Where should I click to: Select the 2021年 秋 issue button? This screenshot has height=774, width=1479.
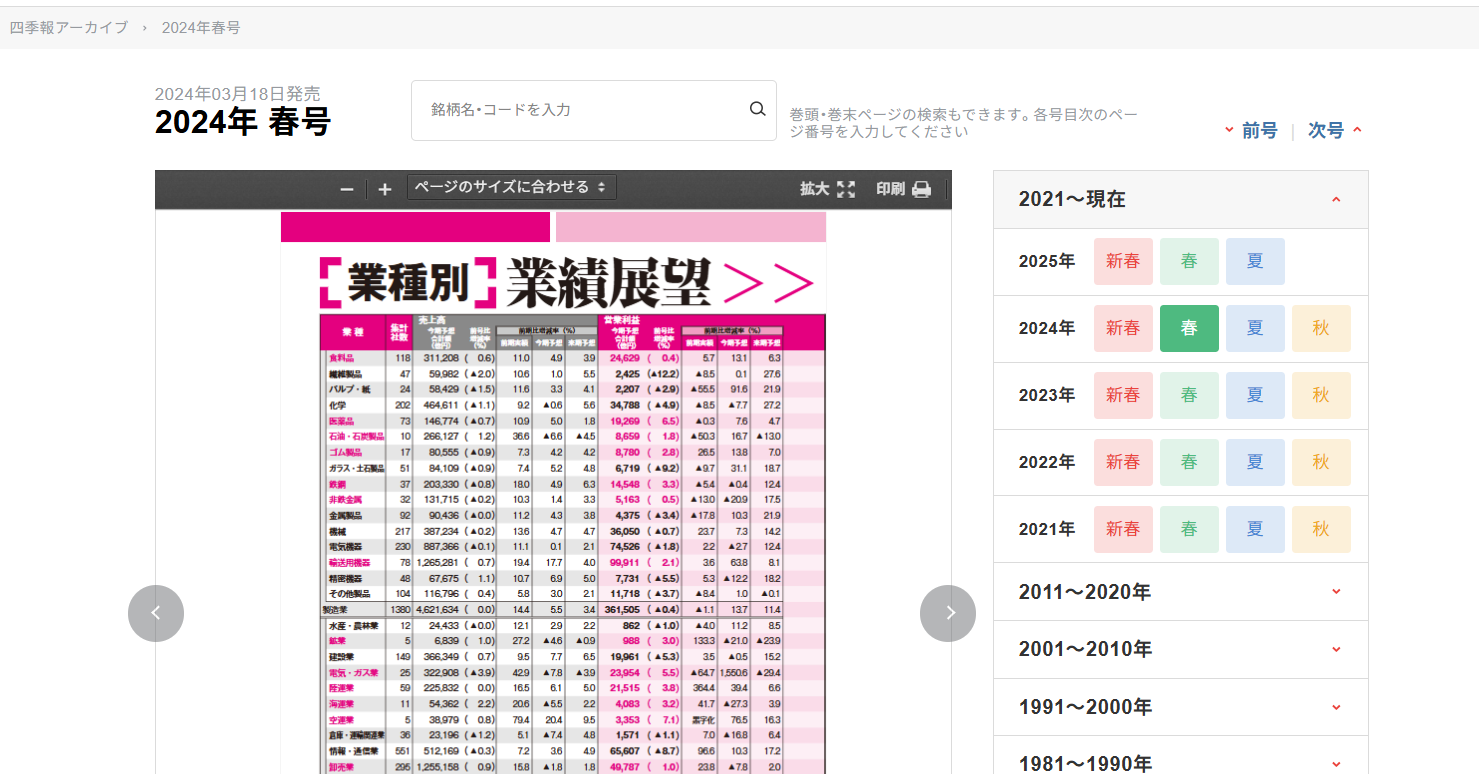pyautogui.click(x=1321, y=529)
